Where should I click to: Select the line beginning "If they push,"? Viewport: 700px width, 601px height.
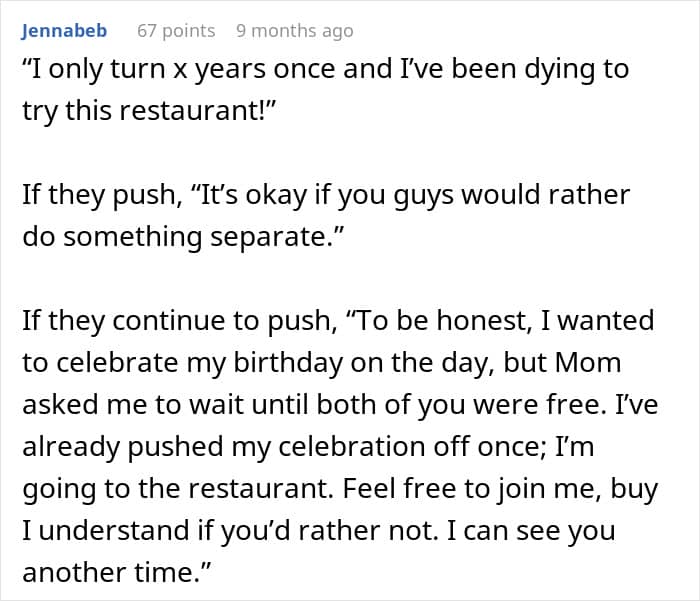pyautogui.click(x=326, y=195)
